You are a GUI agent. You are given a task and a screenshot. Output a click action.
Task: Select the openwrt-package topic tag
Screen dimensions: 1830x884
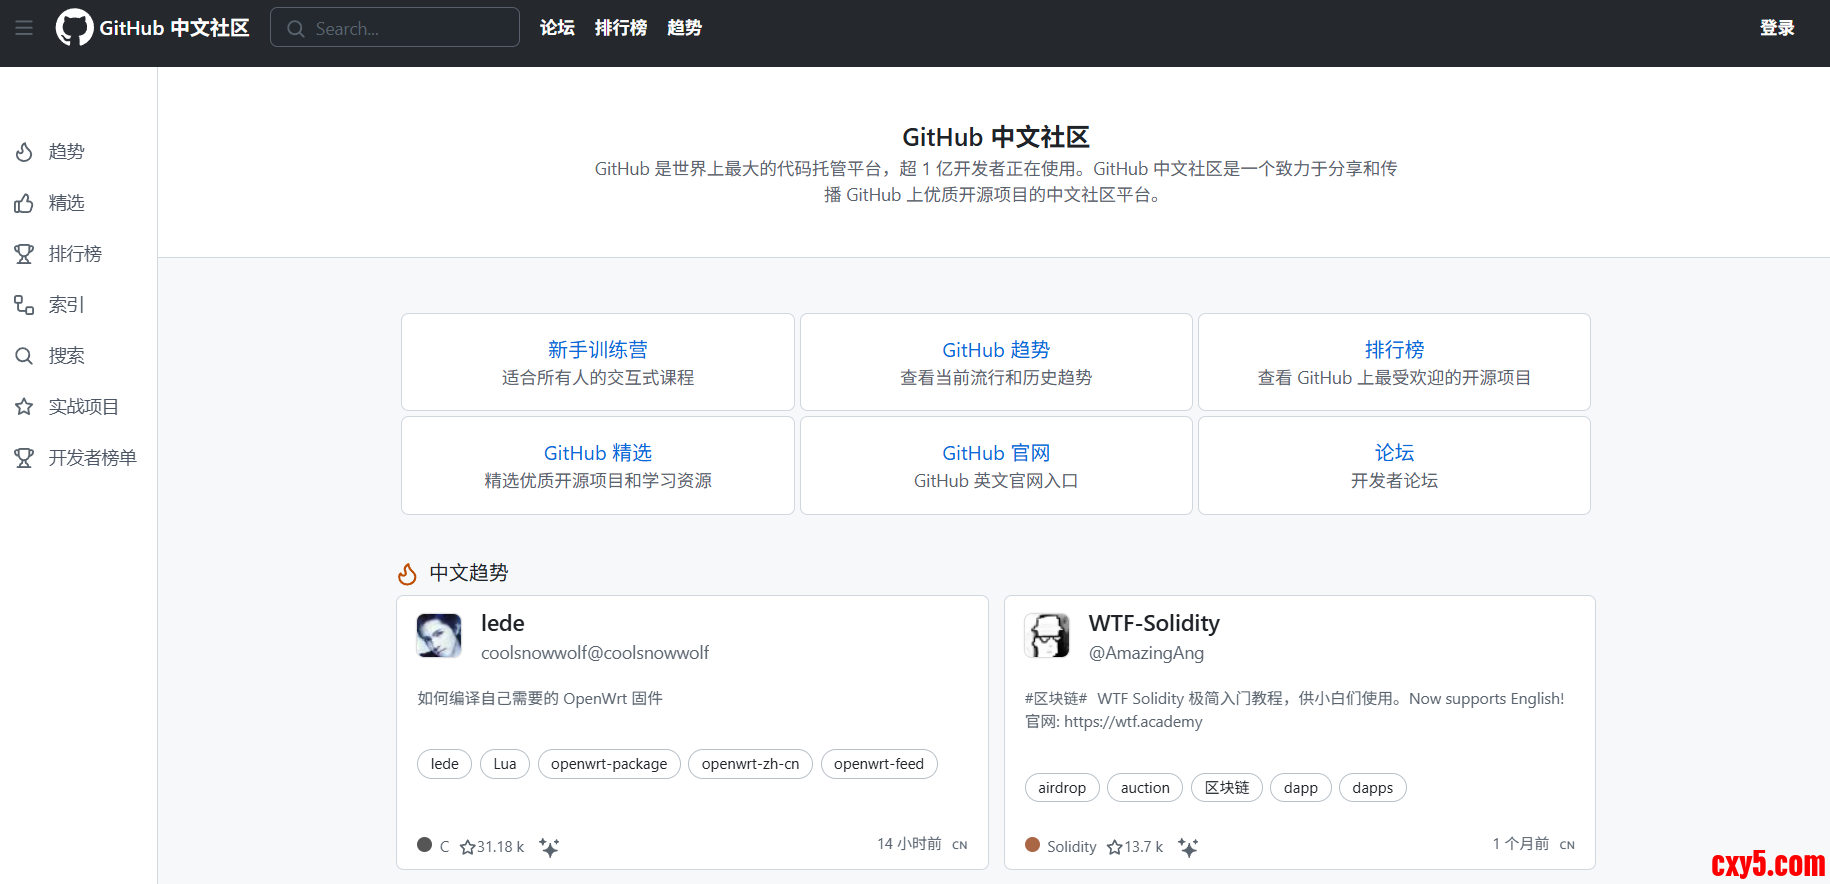click(x=608, y=764)
